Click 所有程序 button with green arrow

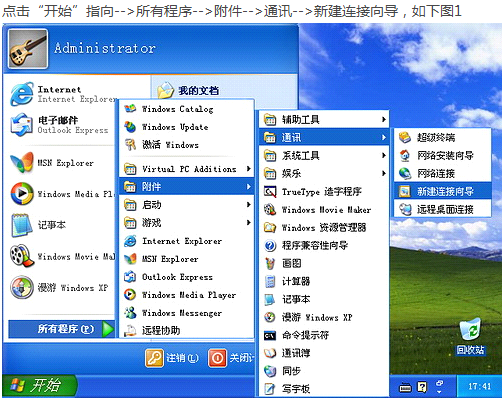click(62, 329)
